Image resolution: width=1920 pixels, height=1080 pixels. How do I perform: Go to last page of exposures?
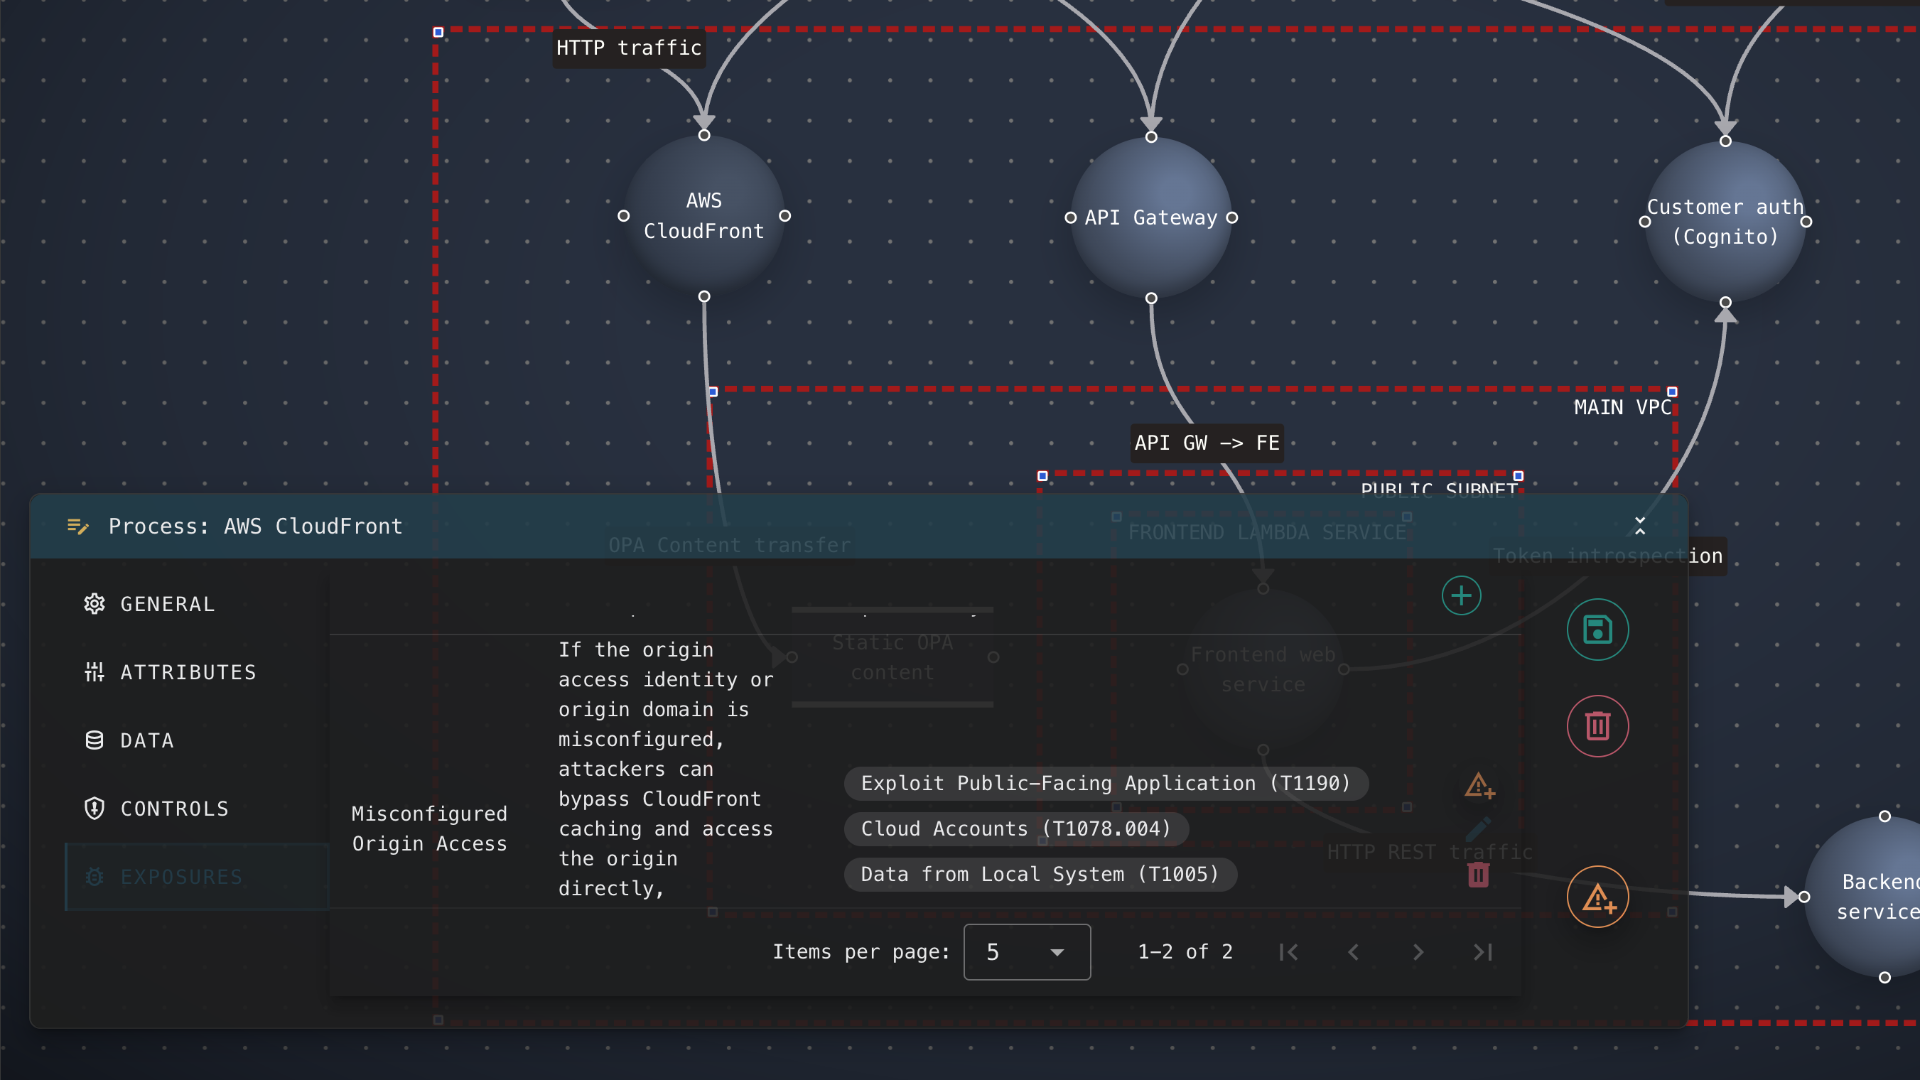click(1483, 952)
